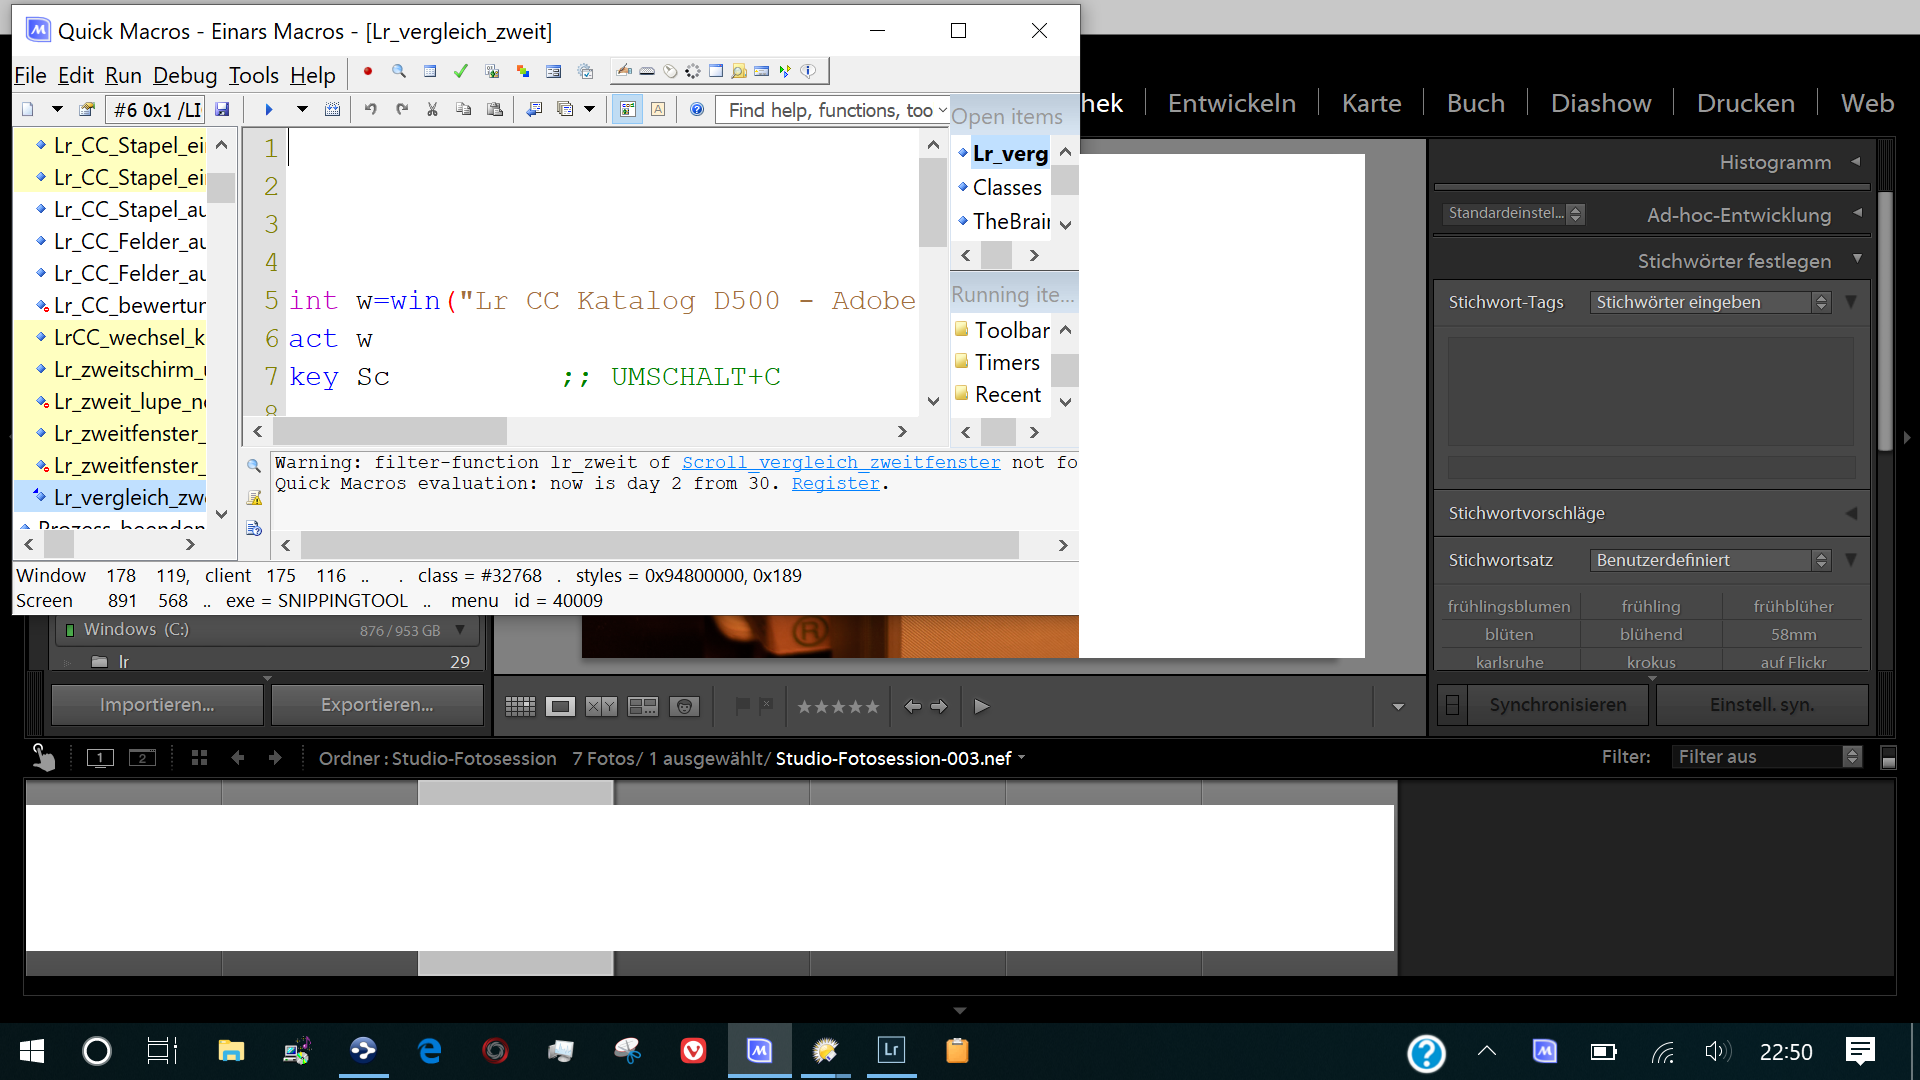Click the Importieren button
This screenshot has height=1080, width=1920.
(157, 705)
